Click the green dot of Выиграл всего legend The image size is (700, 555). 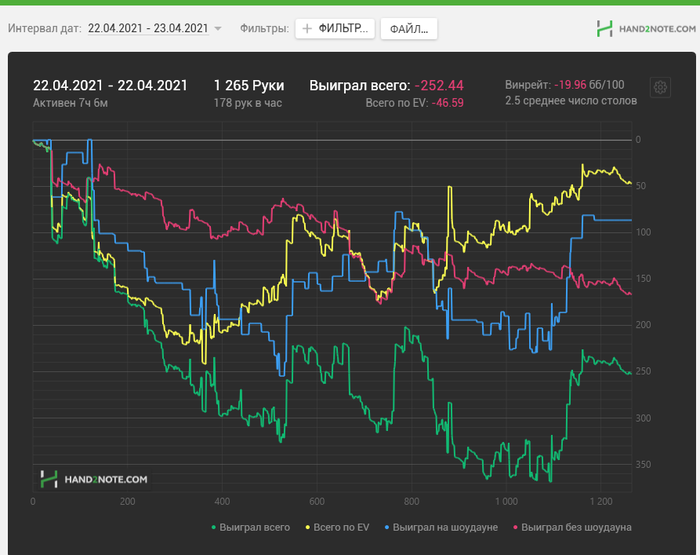click(x=214, y=528)
